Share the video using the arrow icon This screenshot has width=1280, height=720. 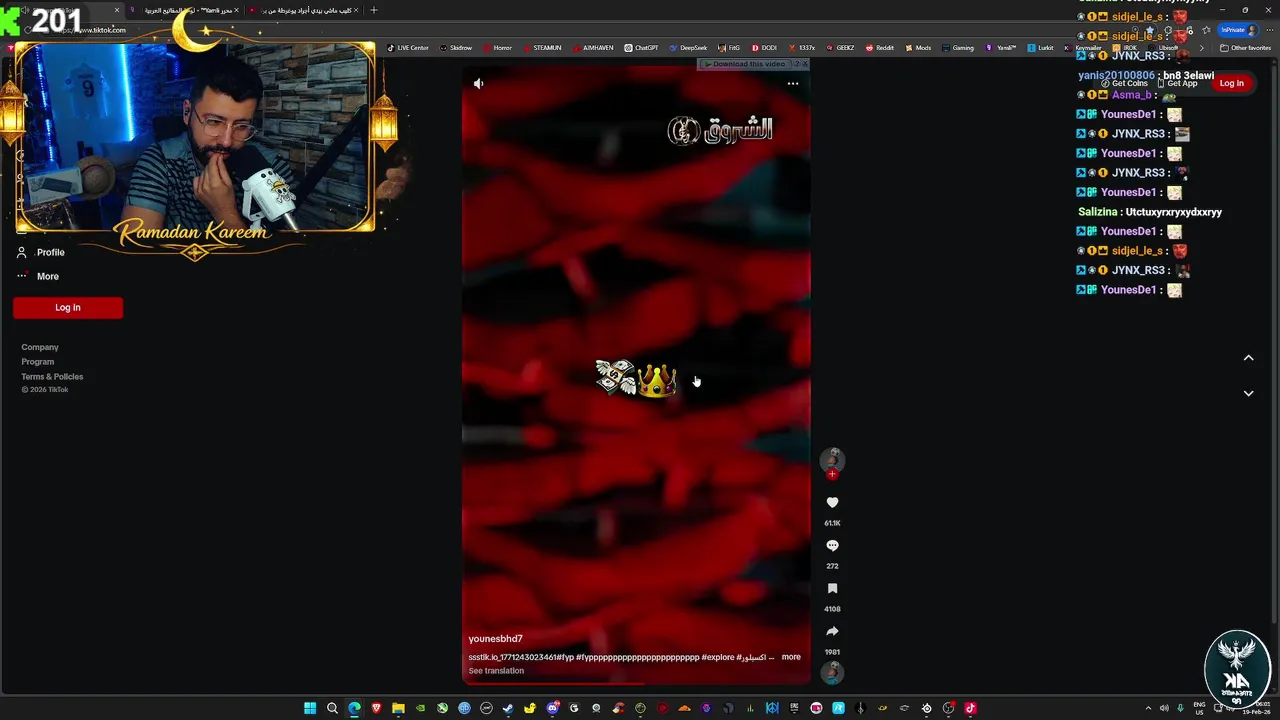(832, 632)
